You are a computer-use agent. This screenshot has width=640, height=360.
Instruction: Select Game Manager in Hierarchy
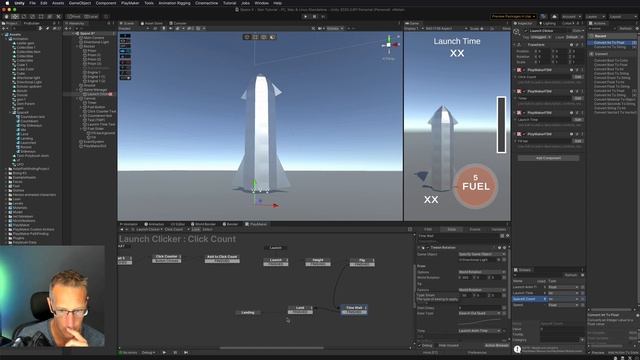[95, 90]
